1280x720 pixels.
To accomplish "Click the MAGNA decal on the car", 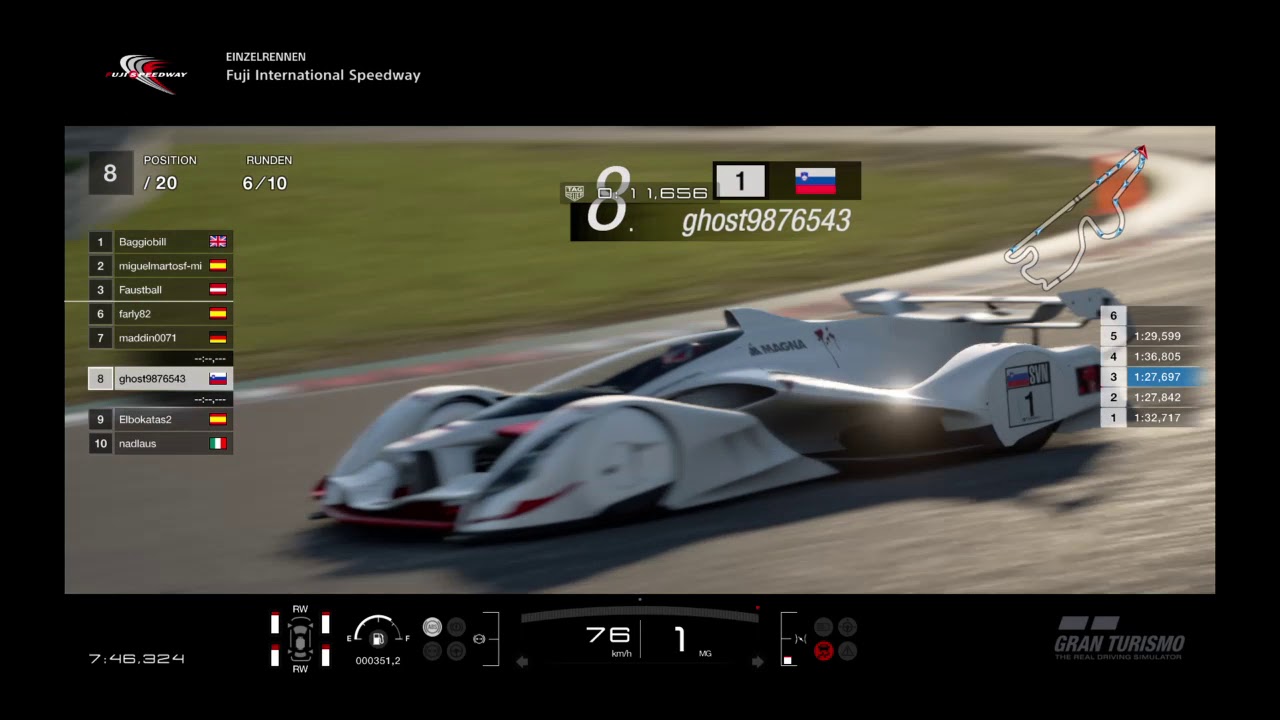I will pos(777,348).
